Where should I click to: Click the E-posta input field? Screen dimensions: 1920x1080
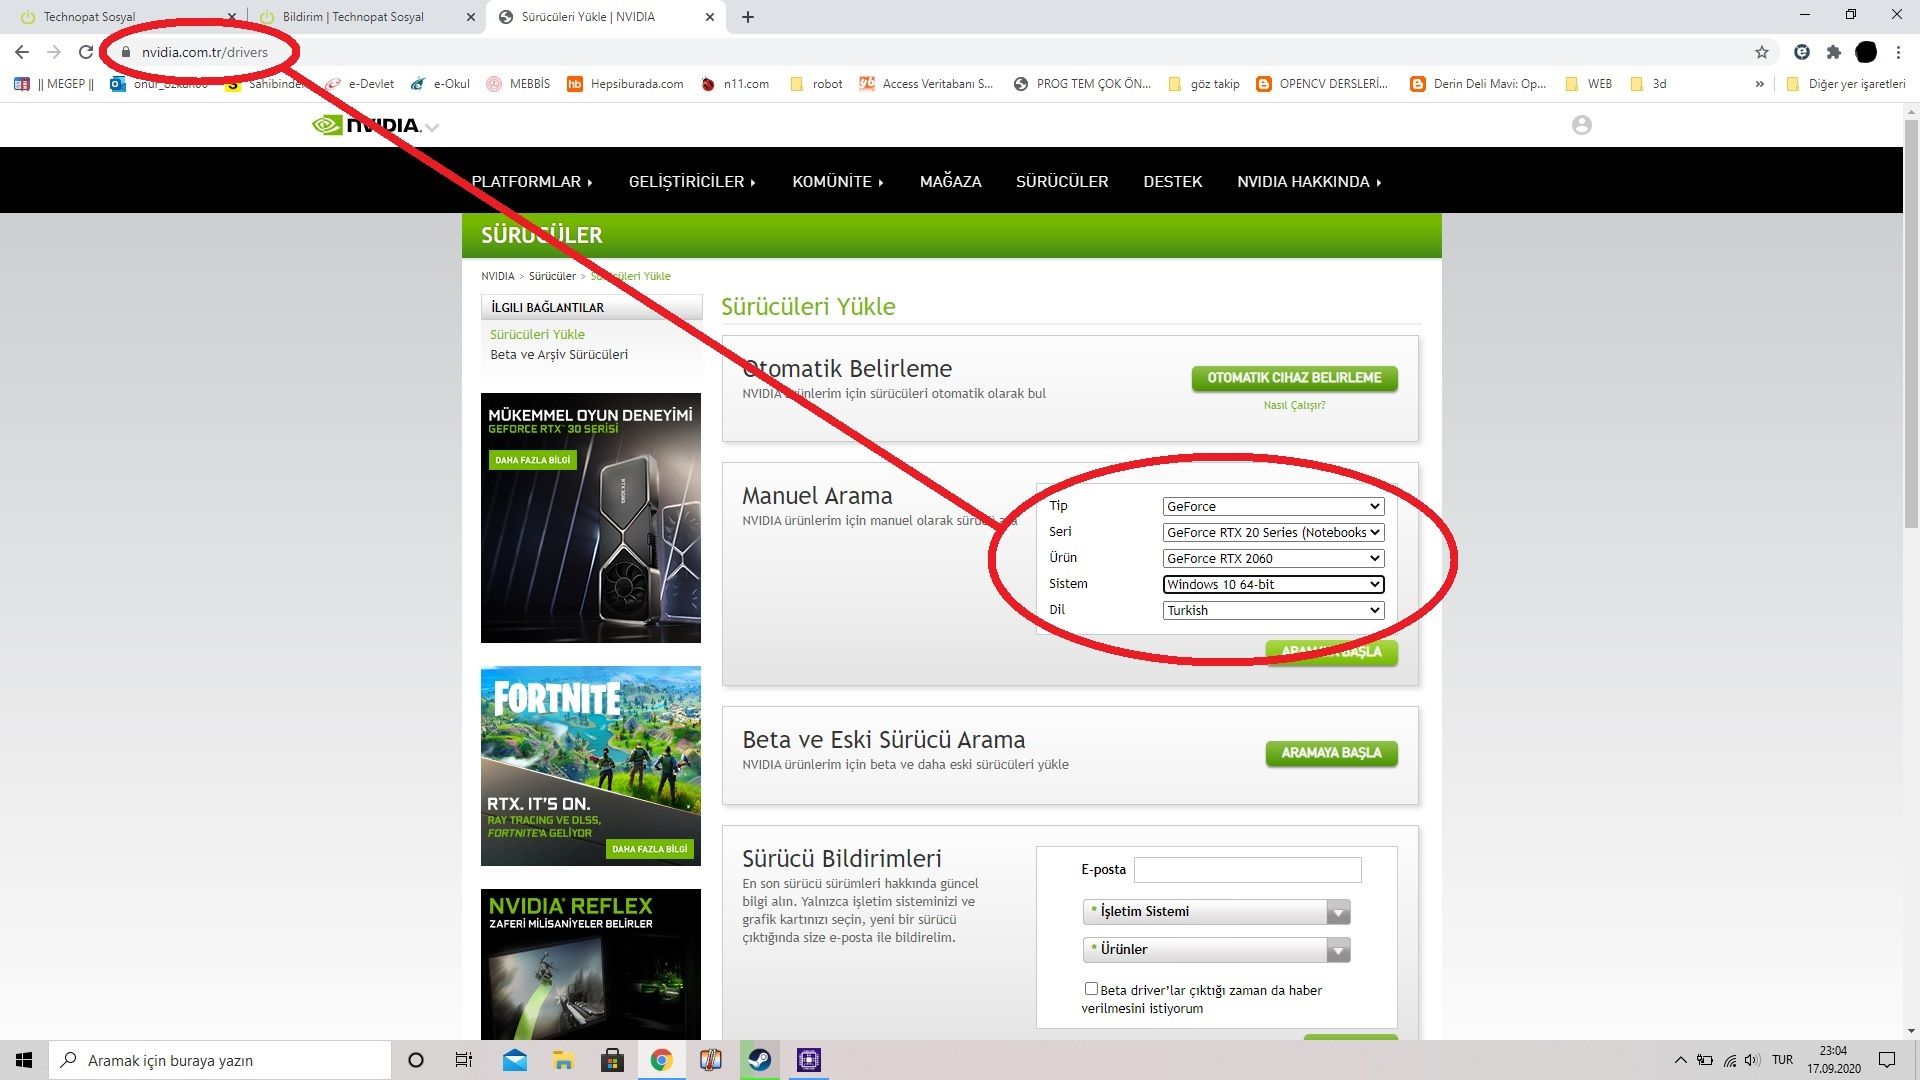point(1247,870)
